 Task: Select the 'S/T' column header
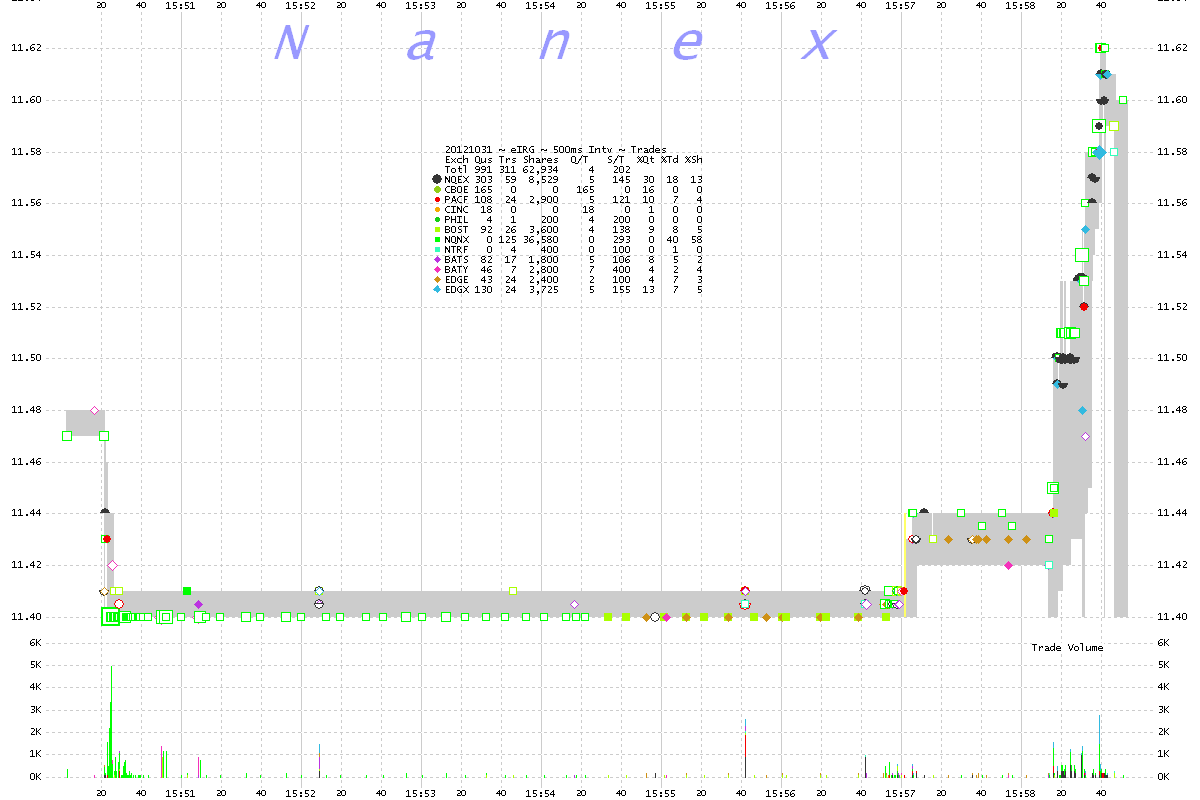616,159
